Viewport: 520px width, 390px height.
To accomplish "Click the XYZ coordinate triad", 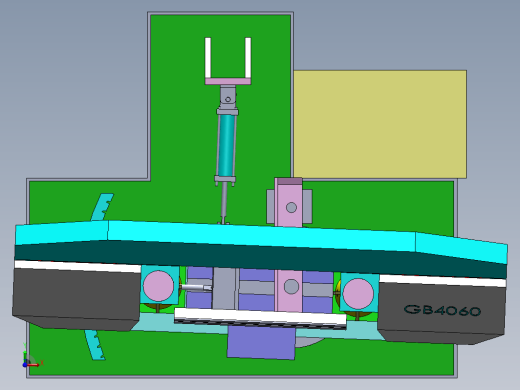I will click(32, 356).
